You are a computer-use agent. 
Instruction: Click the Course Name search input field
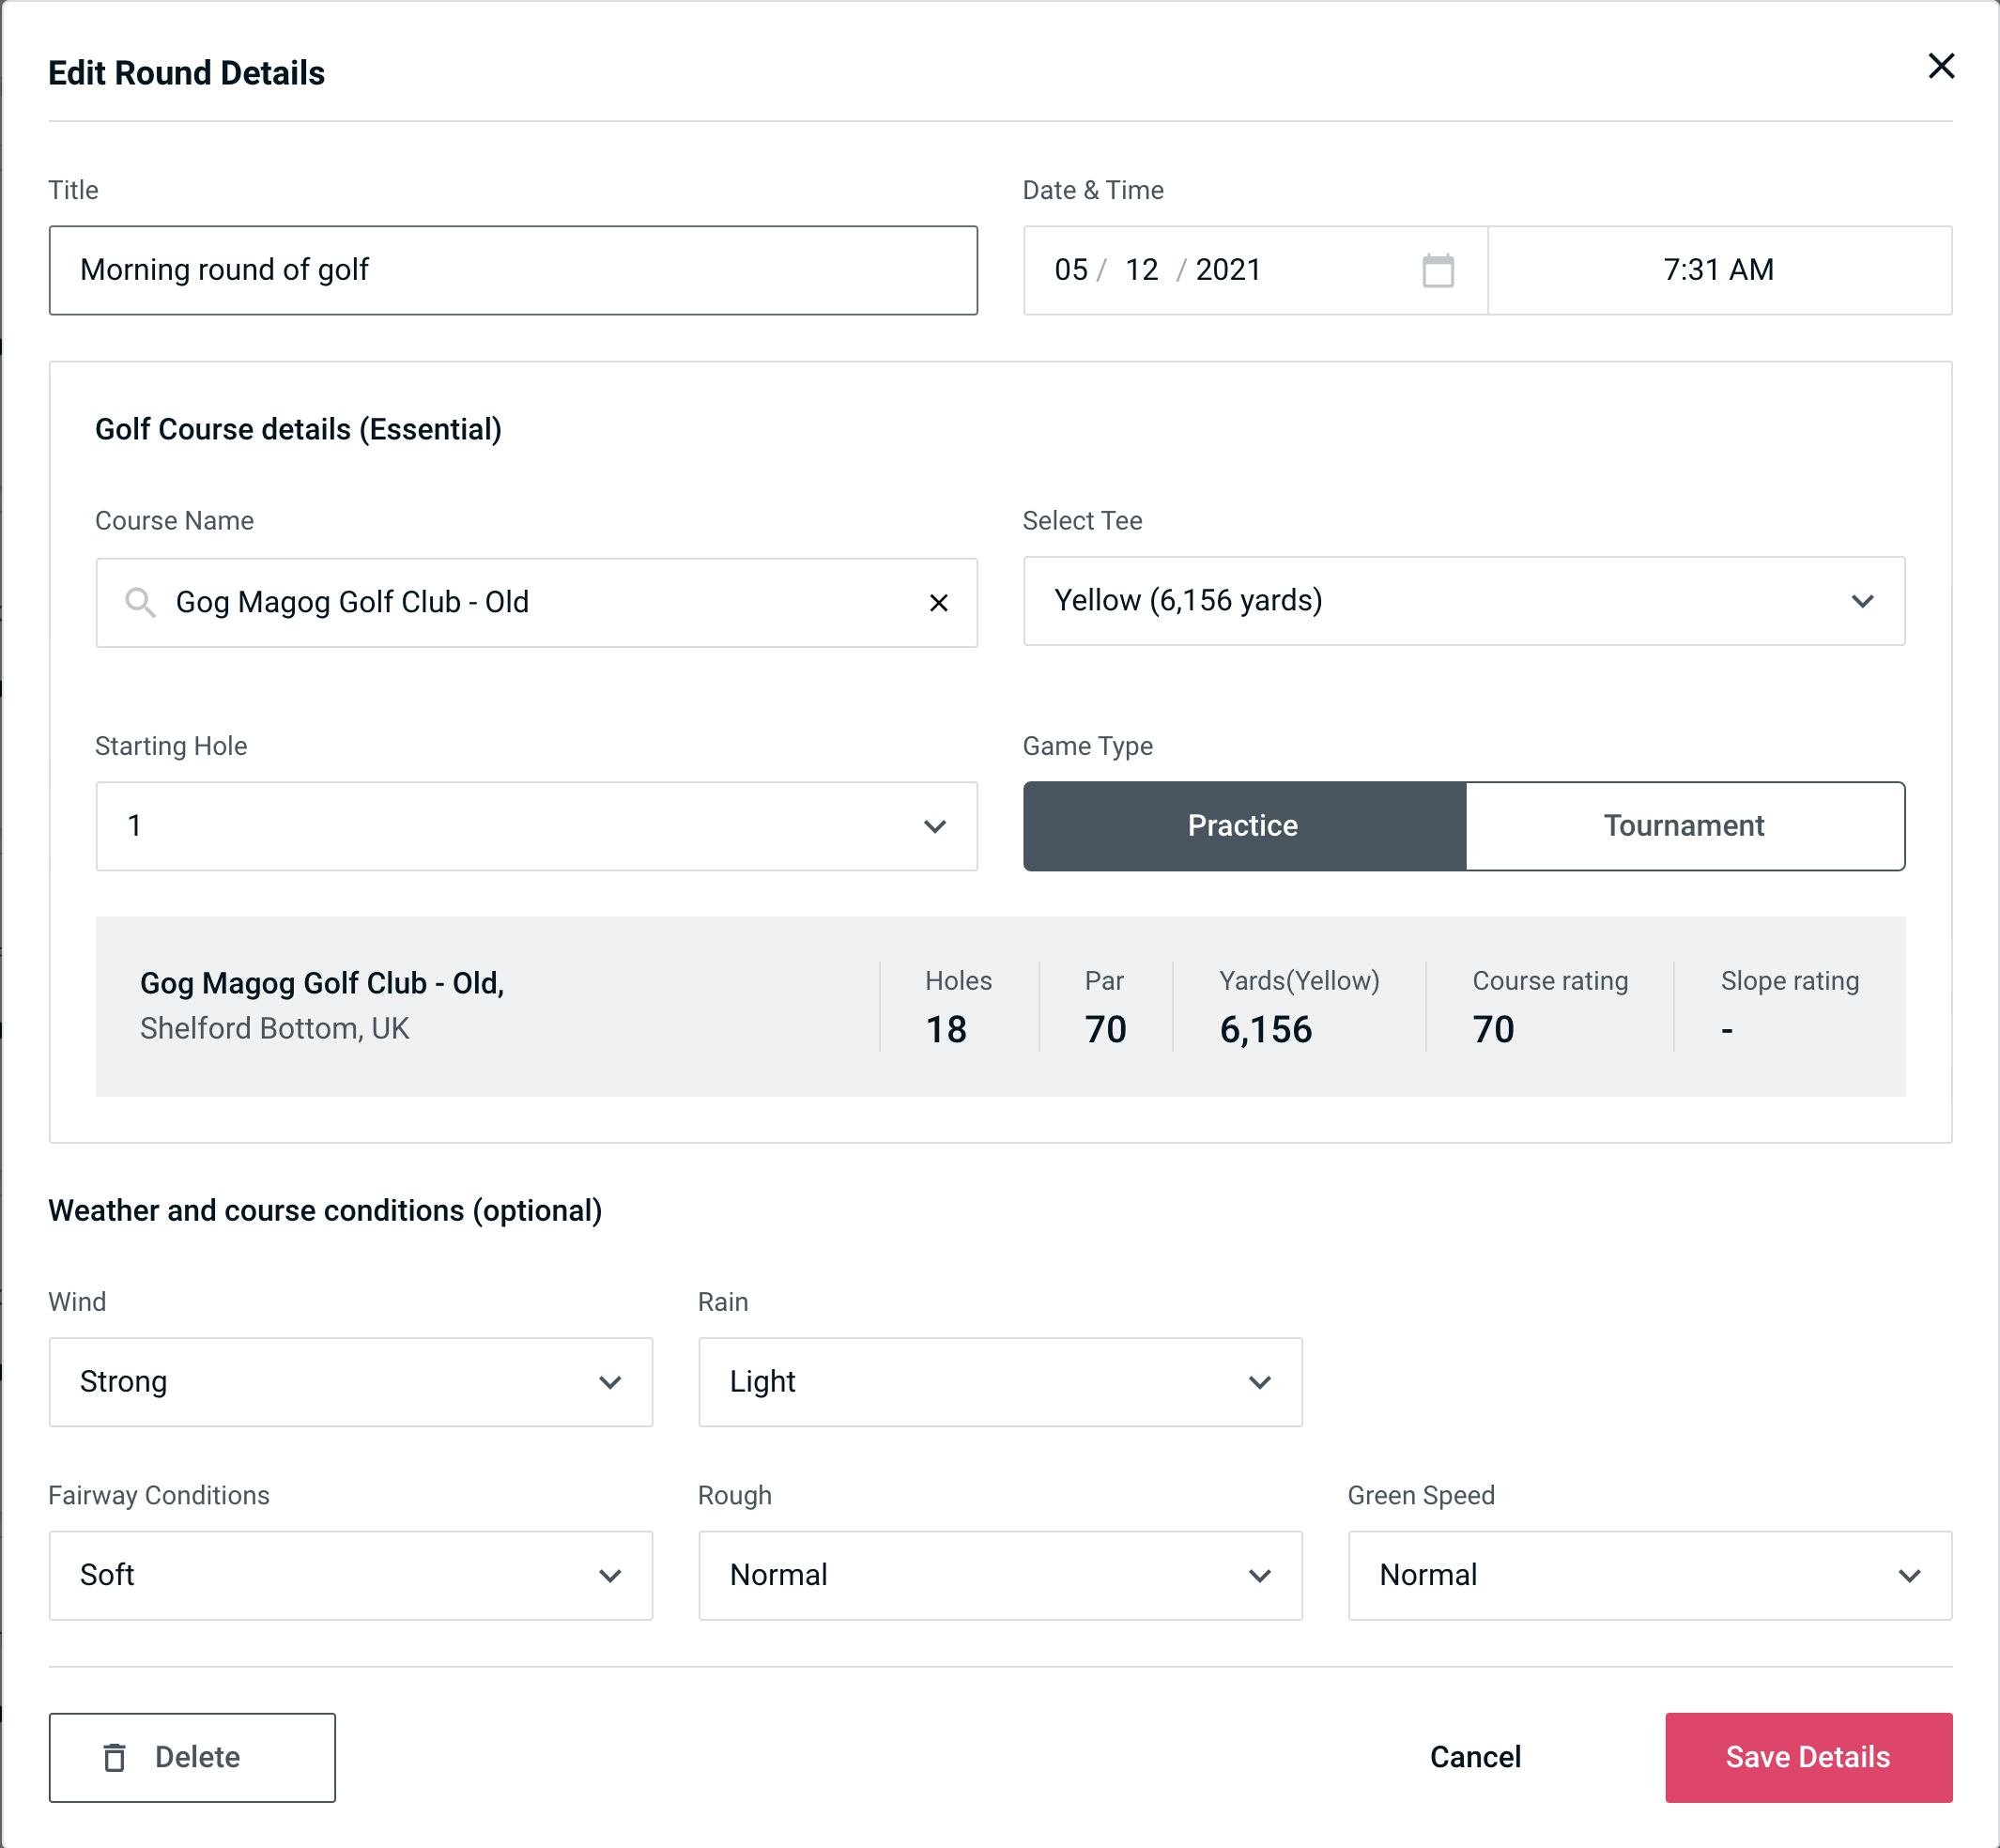pyautogui.click(x=535, y=601)
